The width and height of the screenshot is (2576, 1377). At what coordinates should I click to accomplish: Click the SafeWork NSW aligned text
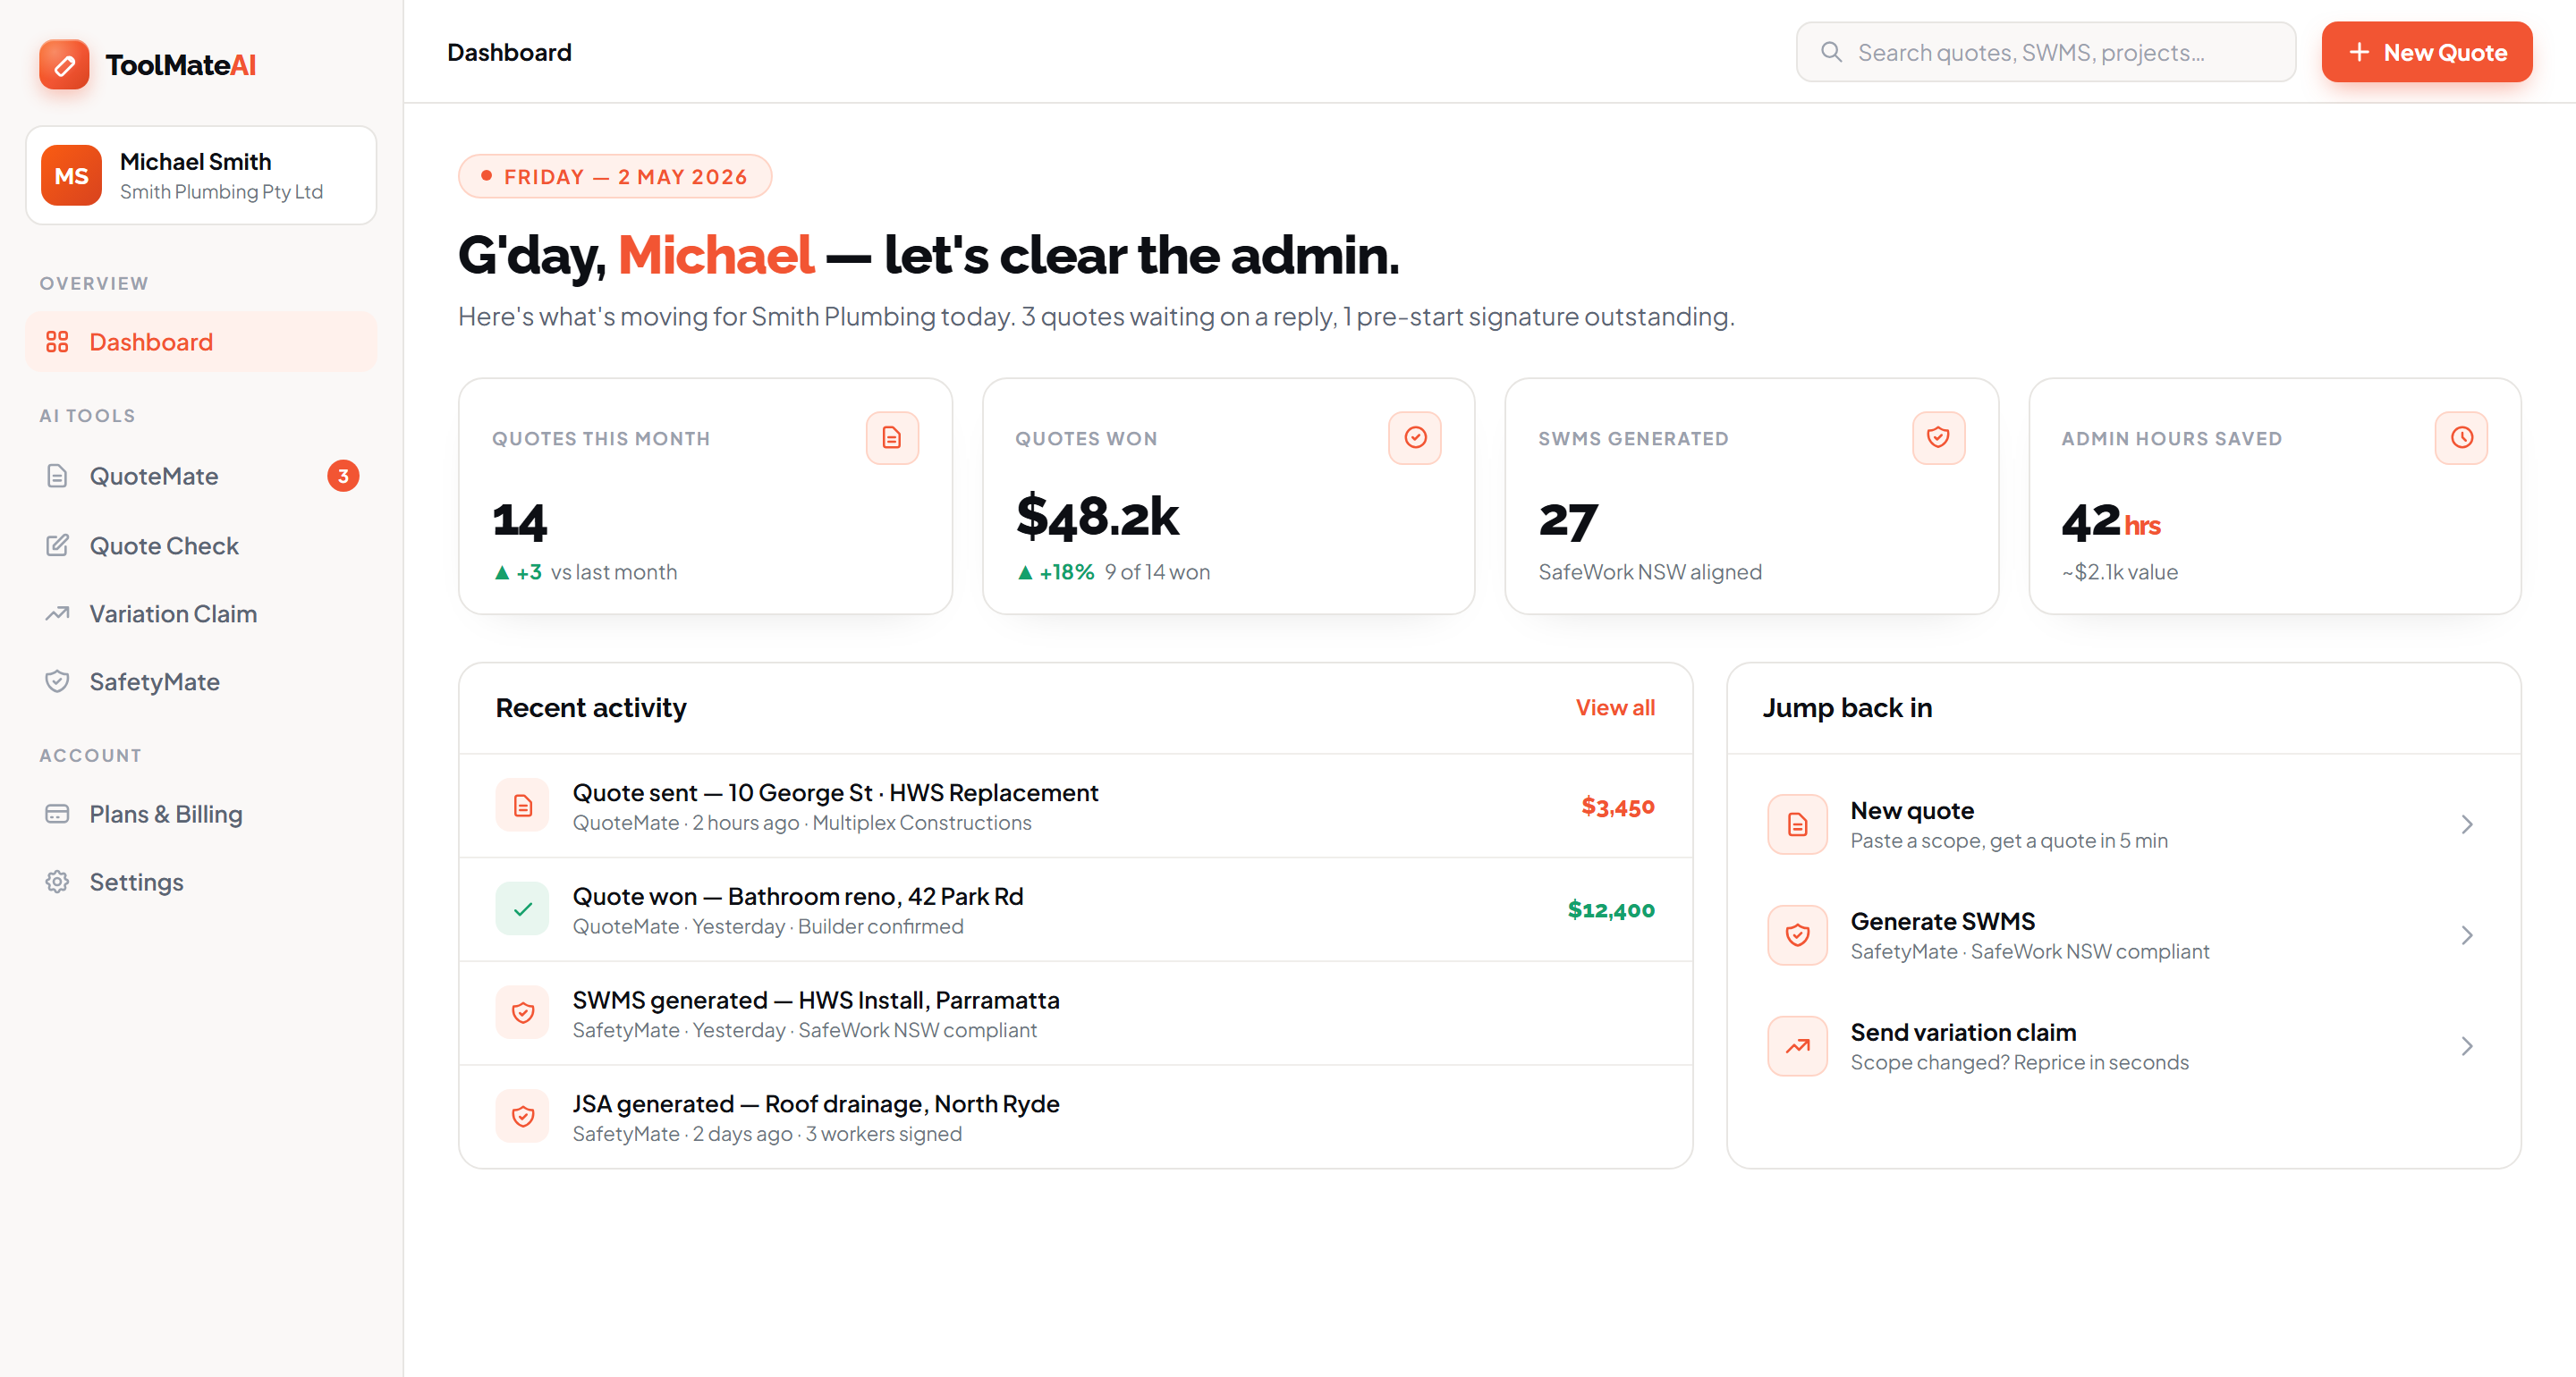[x=1650, y=572]
